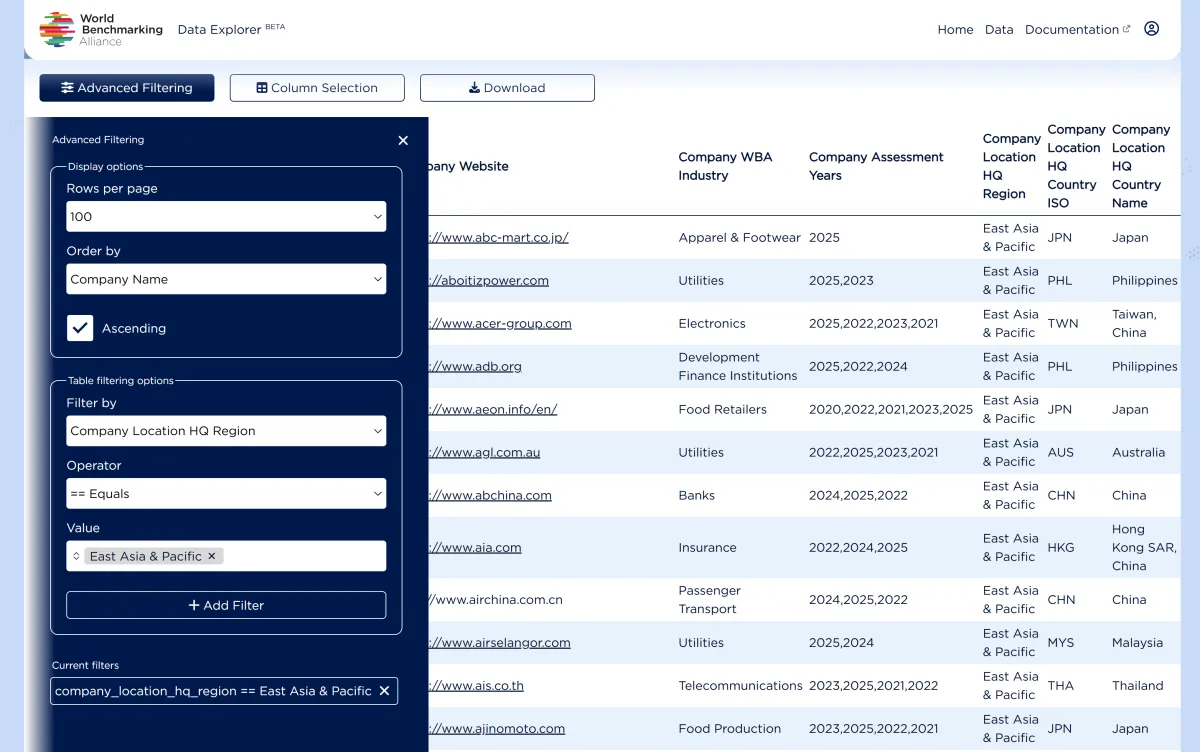Navigate to the Home menu item
The image size is (1200, 752).
(x=955, y=29)
